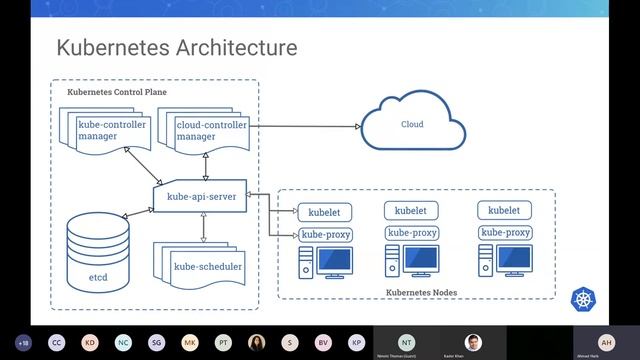Viewport: 640px width, 360px height.
Task: Click the kube-api-server box
Action: pyautogui.click(x=200, y=196)
